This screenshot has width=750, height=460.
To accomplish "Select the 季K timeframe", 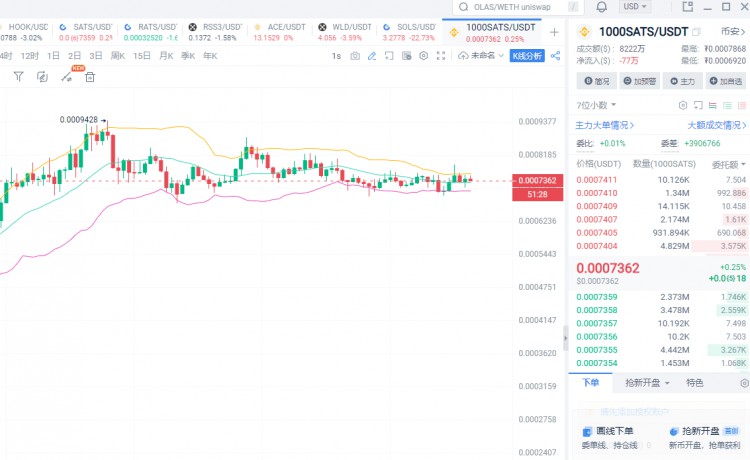I will click(188, 56).
